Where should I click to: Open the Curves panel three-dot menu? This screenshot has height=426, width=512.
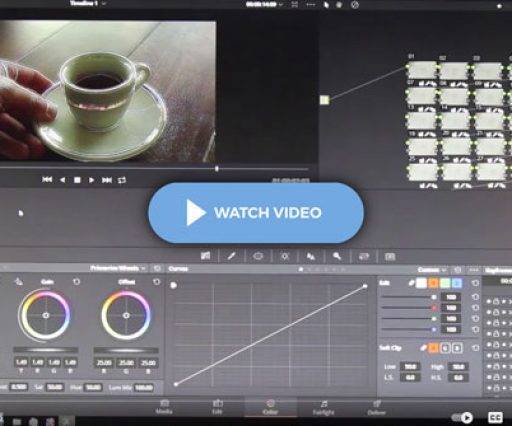[474, 269]
